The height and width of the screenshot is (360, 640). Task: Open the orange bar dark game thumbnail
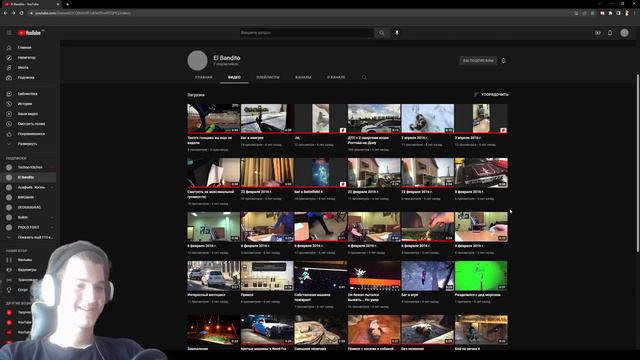pos(374,276)
